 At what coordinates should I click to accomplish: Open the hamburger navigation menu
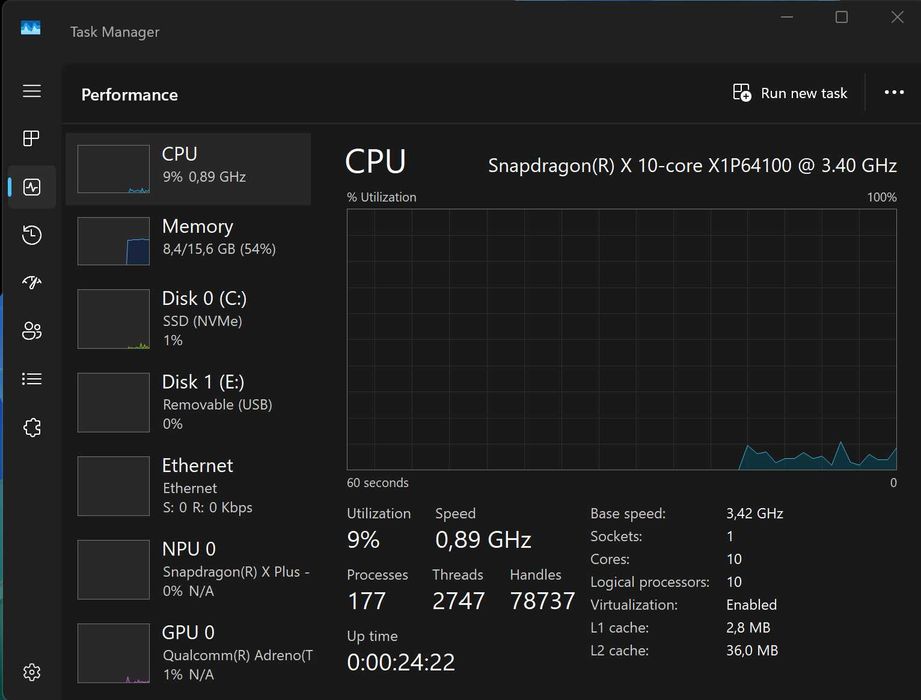(x=32, y=91)
